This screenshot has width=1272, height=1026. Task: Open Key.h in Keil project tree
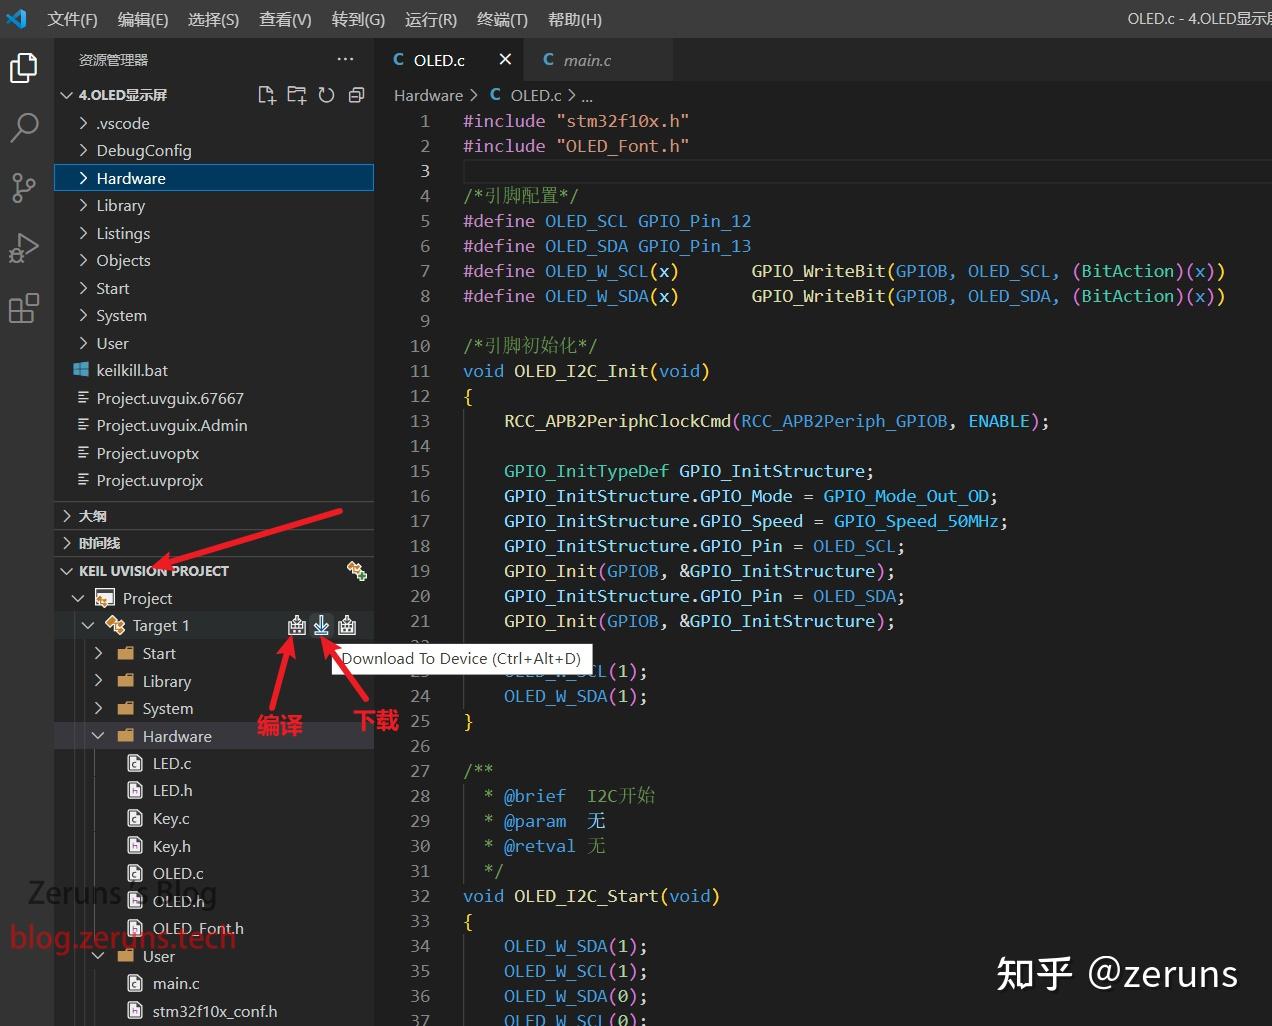214,846
